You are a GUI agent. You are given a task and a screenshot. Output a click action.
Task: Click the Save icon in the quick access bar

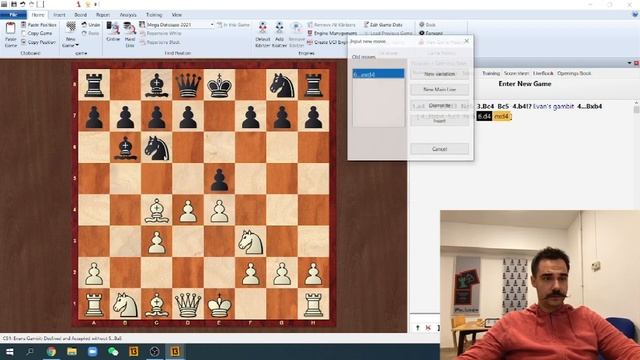click(13, 4)
